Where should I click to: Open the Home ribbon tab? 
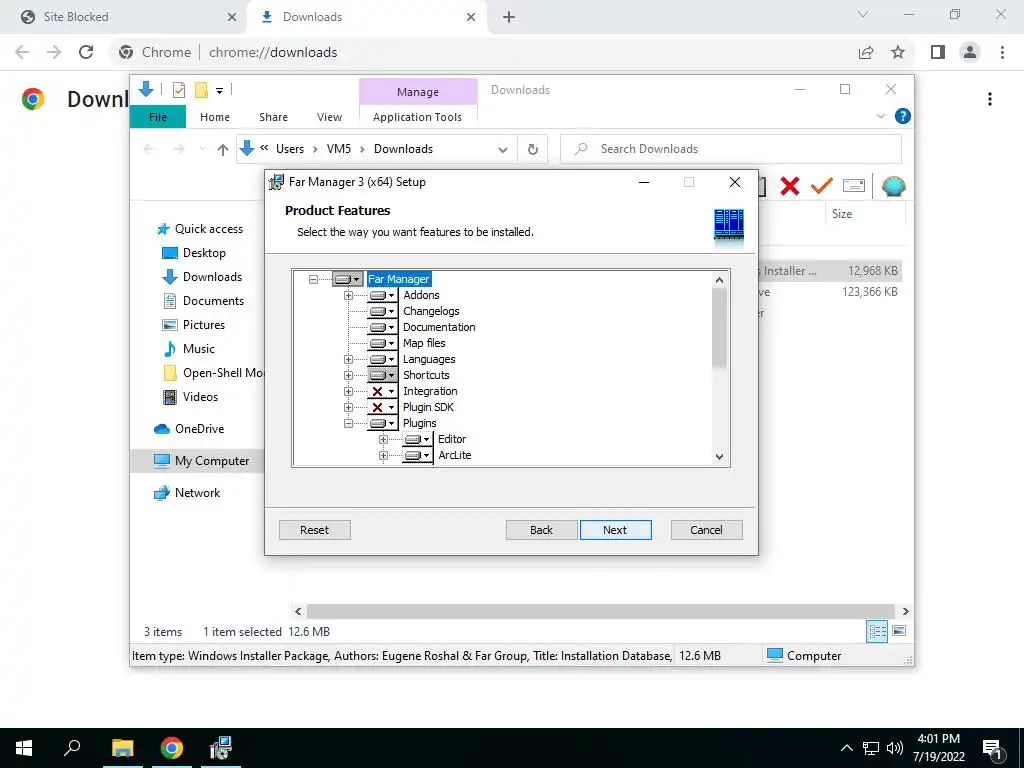[215, 117]
